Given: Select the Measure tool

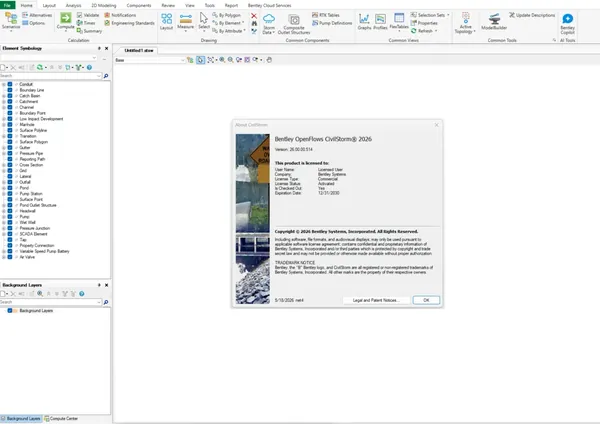Looking at the screenshot, I should point(186,21).
